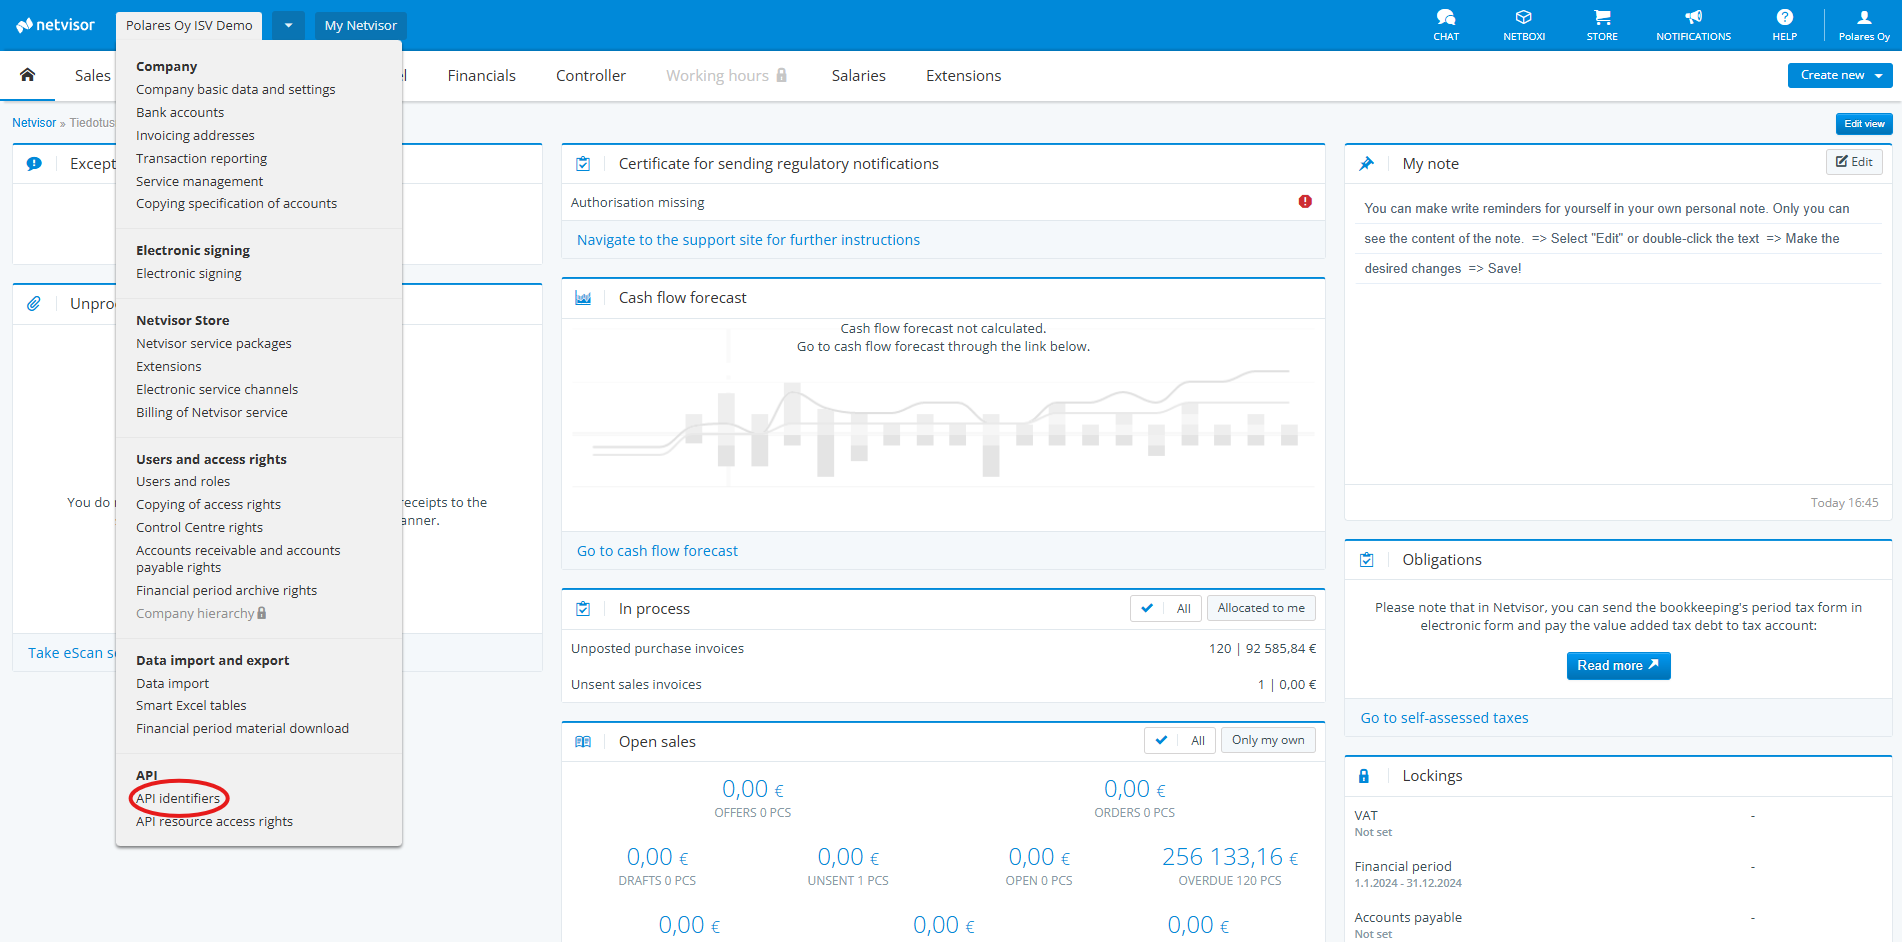Expand the Create new dropdown
1902x942 pixels.
click(1839, 75)
